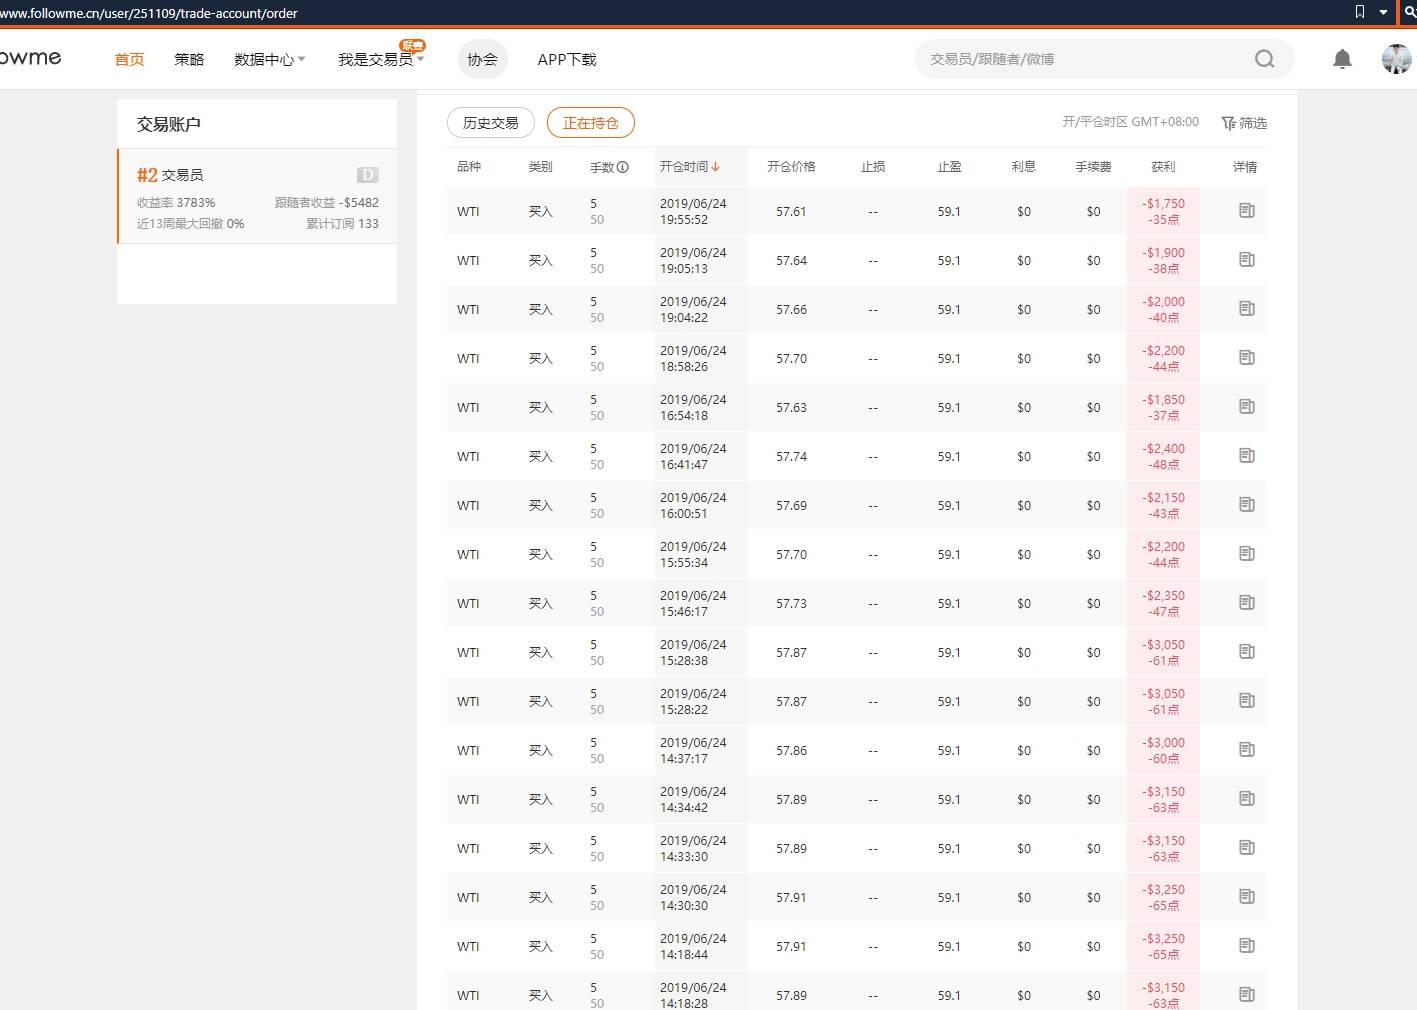This screenshot has width=1417, height=1010.
Task: Open the notifications bell
Action: 1342,59
